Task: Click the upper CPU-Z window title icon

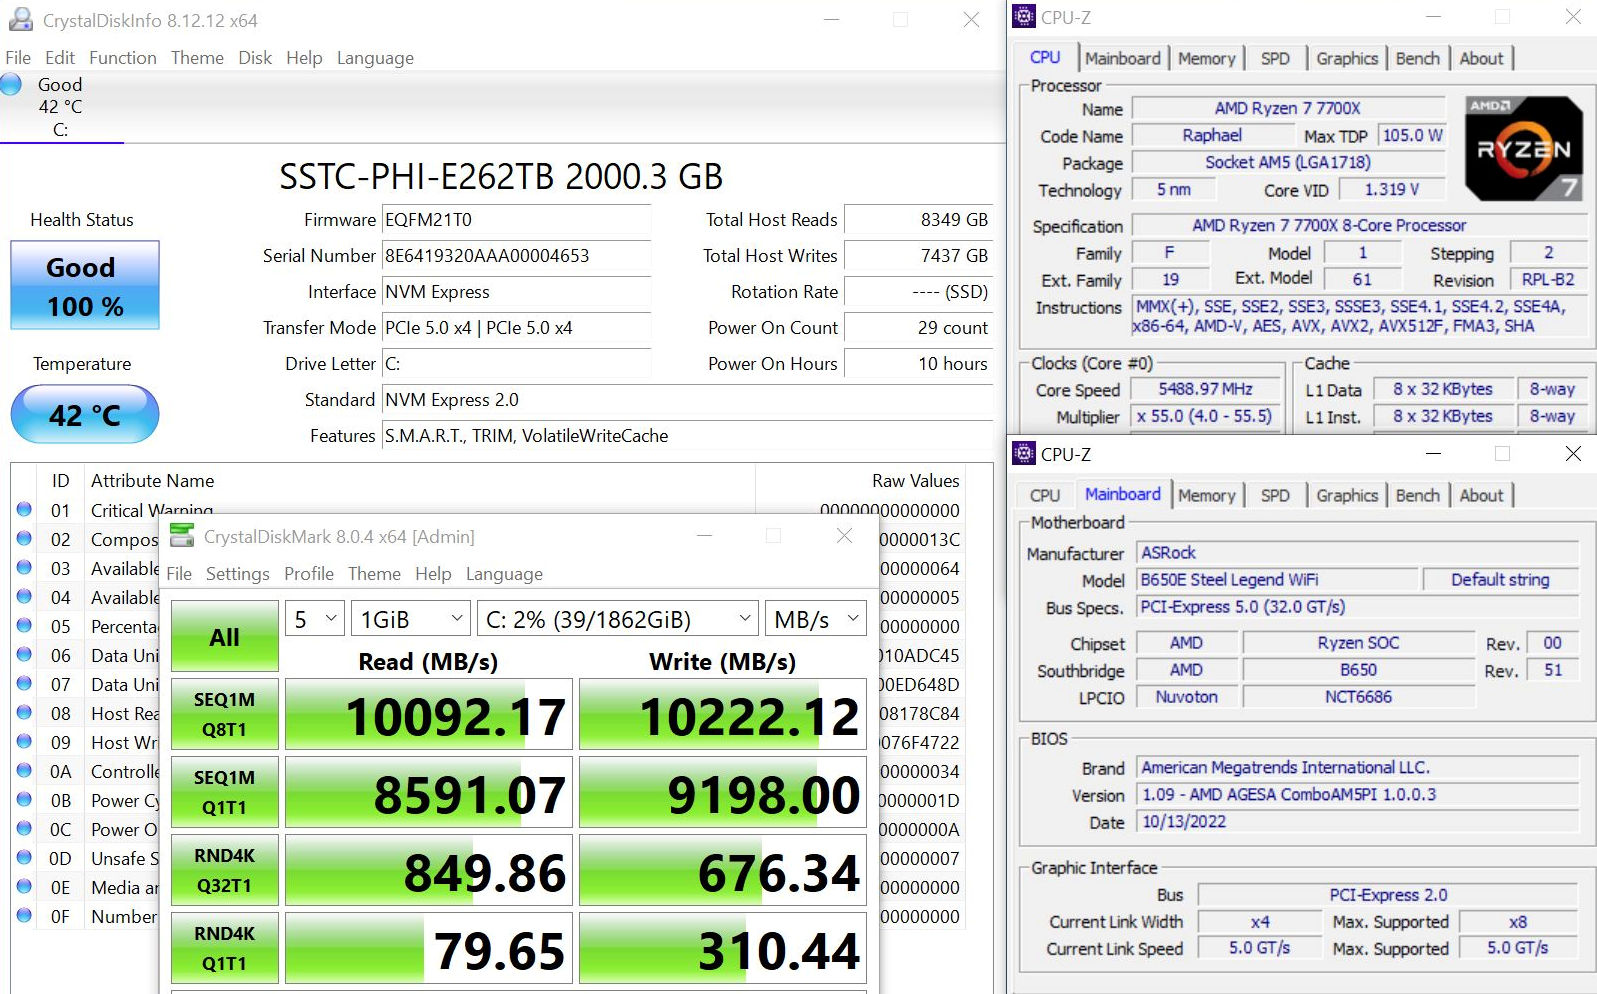Action: tap(1024, 16)
